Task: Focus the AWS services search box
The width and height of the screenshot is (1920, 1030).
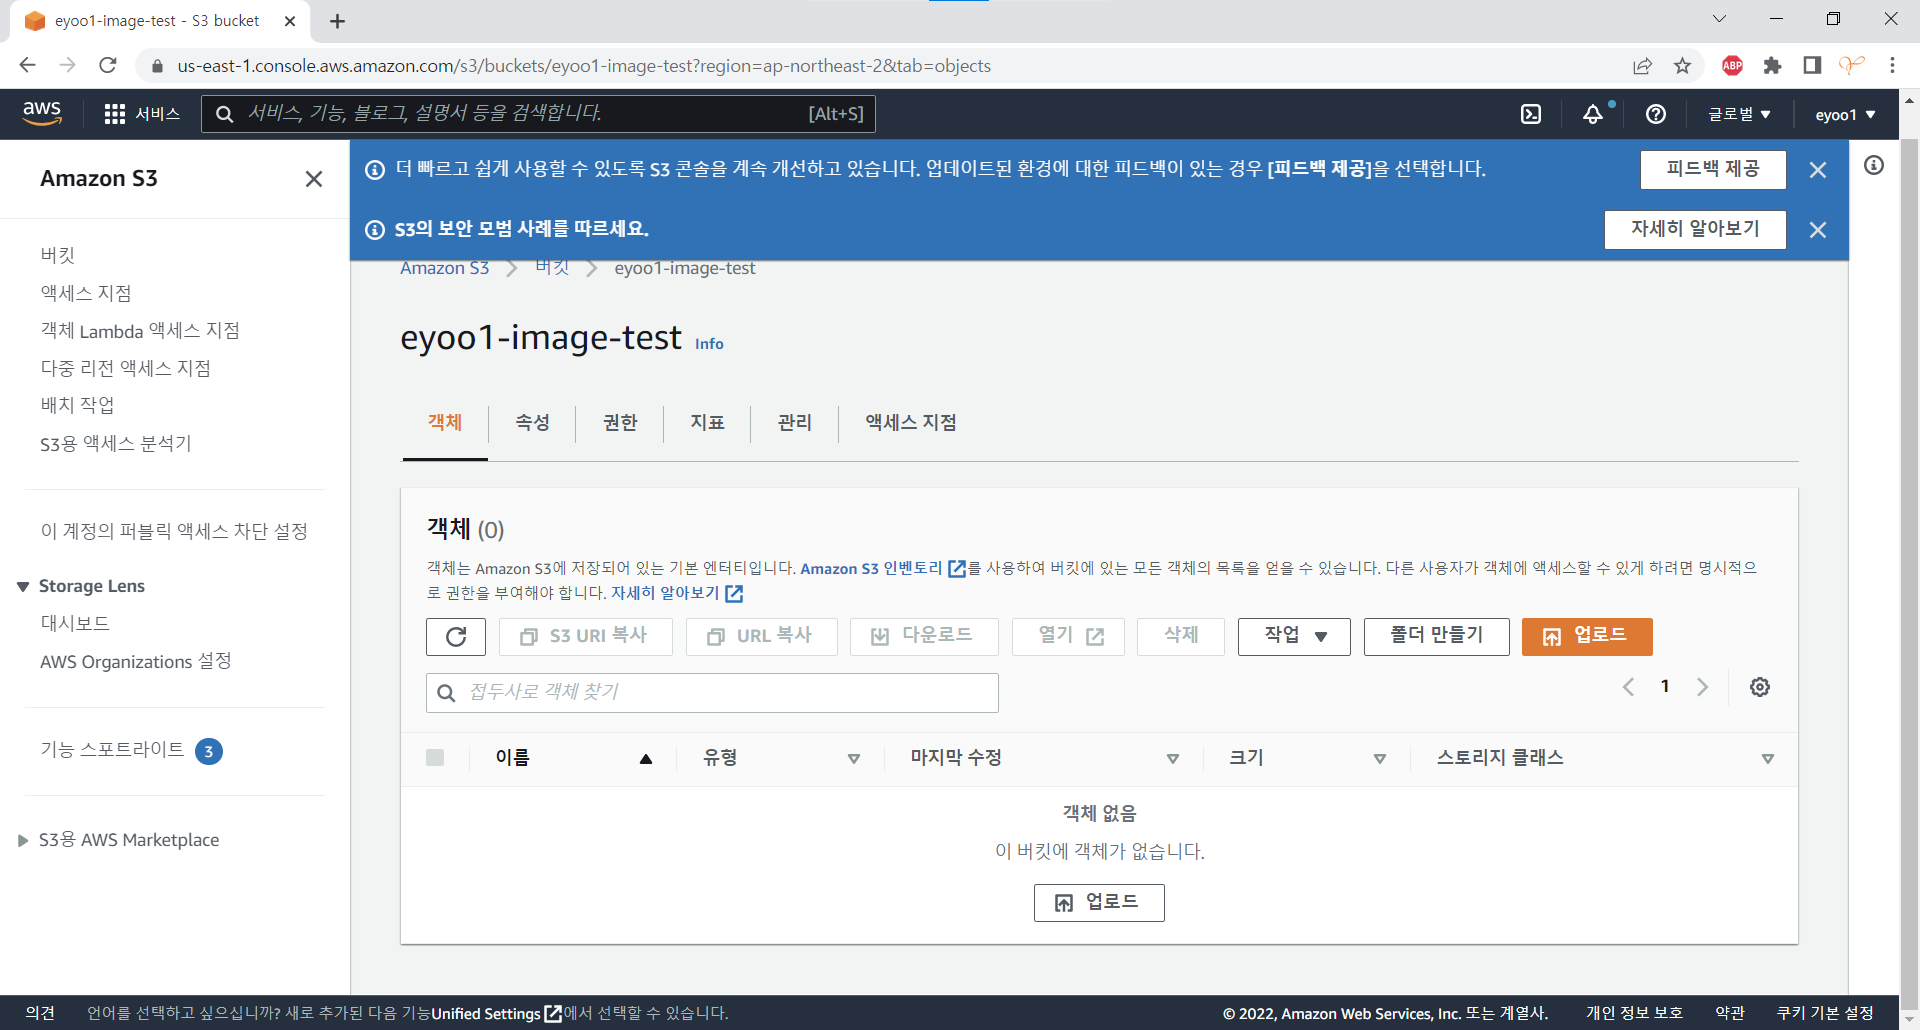Action: [x=538, y=114]
